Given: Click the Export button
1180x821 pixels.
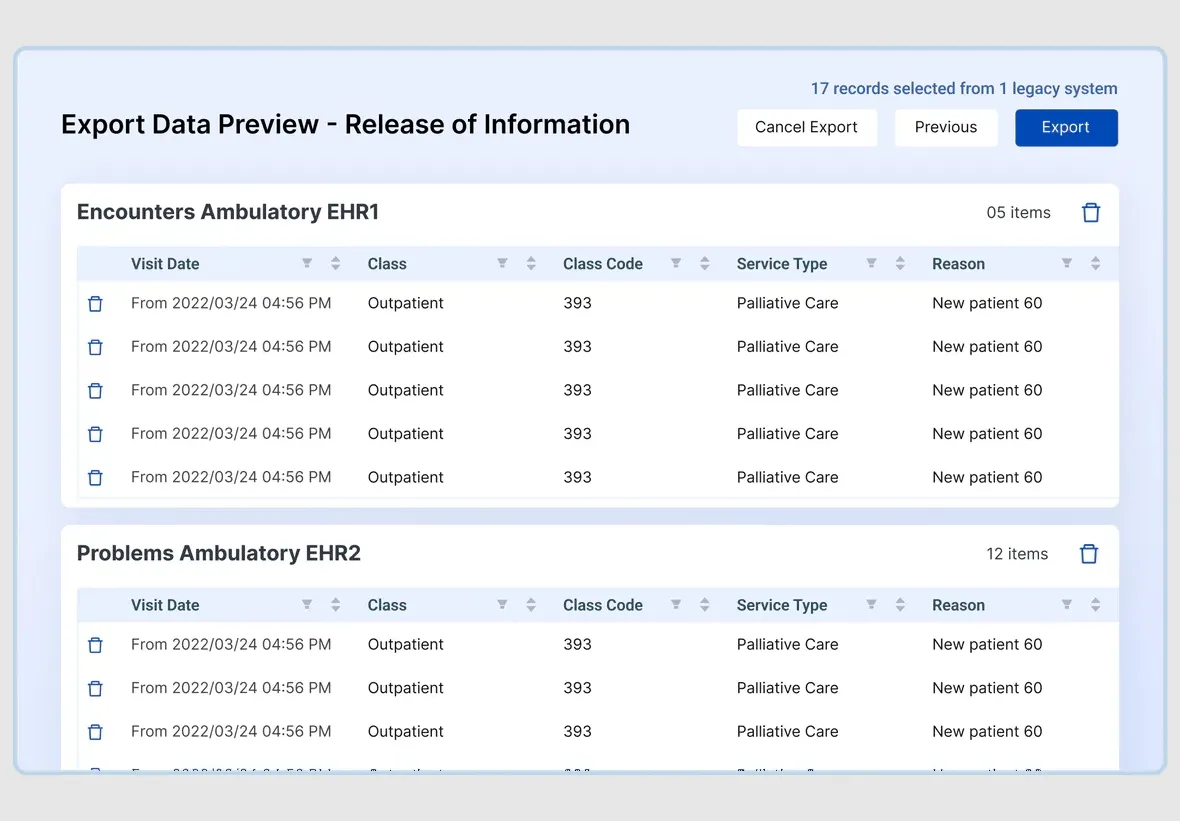Looking at the screenshot, I should pyautogui.click(x=1065, y=128).
